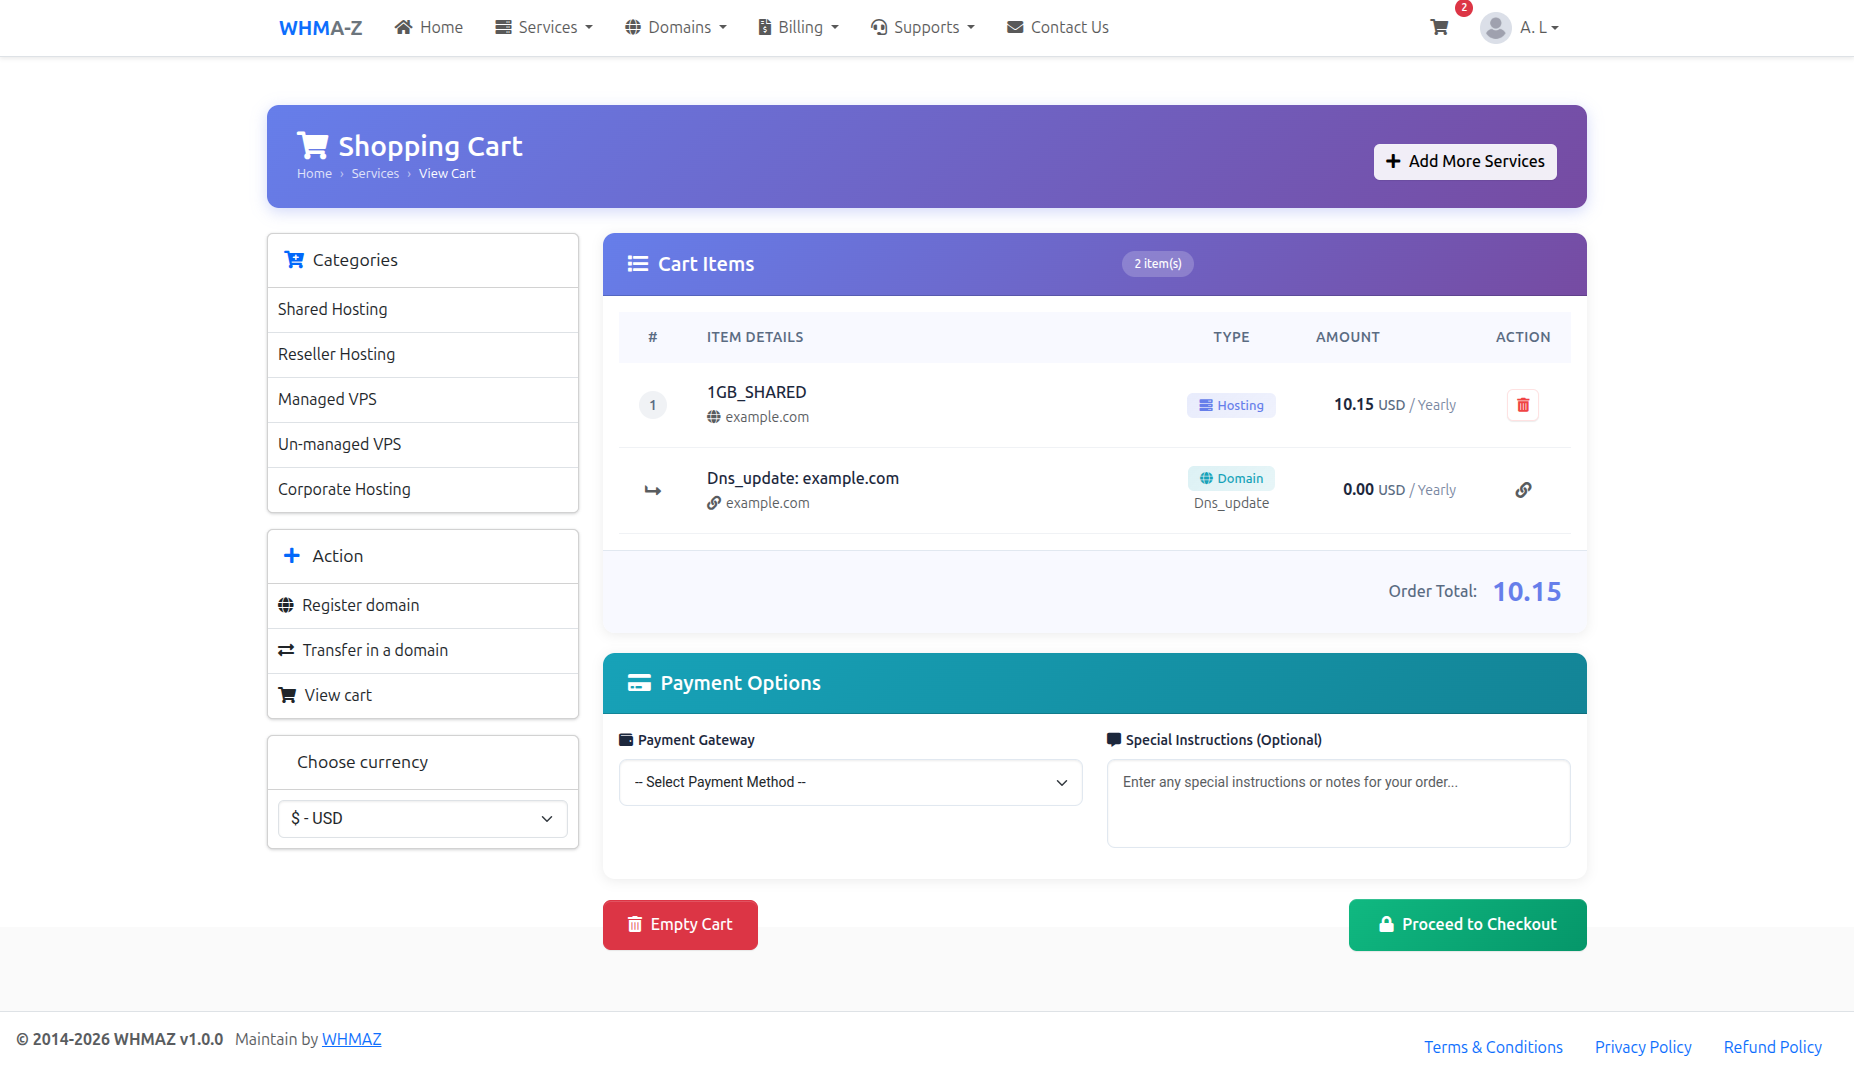1854x1084 pixels.
Task: Open the shopping cart icon in navbar
Action: click(x=1439, y=28)
